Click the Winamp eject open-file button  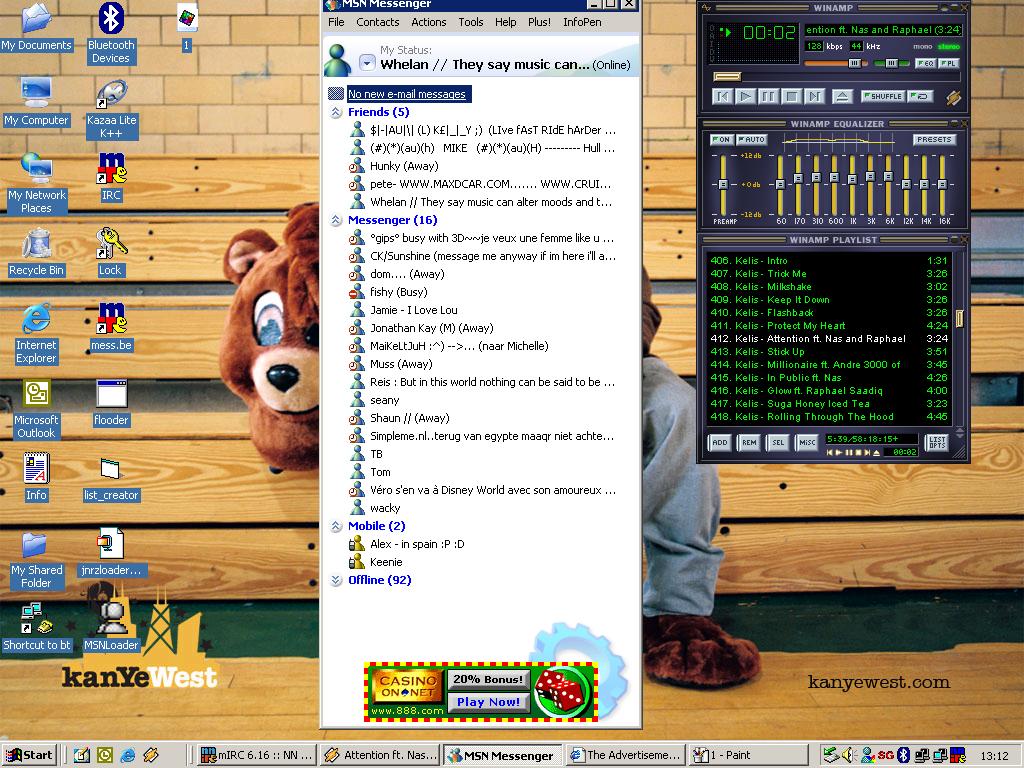click(842, 97)
